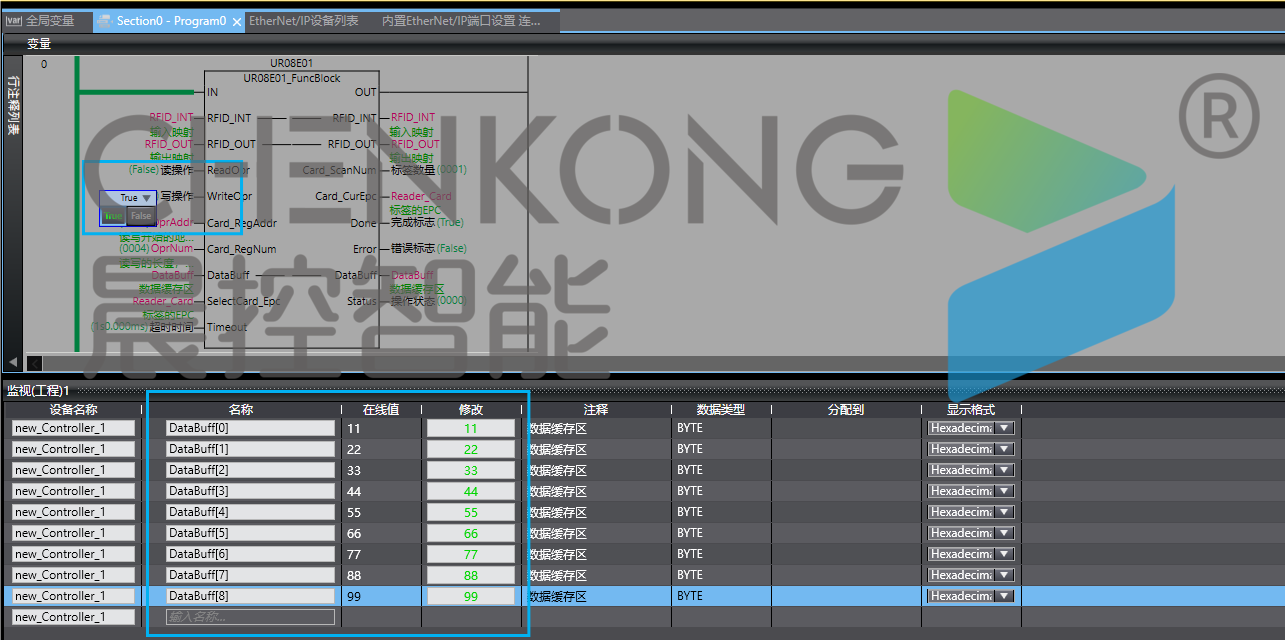Image resolution: width=1286 pixels, height=640 pixels.
Task: Open display format dropdown for DataBuff[5]
Action: coord(1005,533)
